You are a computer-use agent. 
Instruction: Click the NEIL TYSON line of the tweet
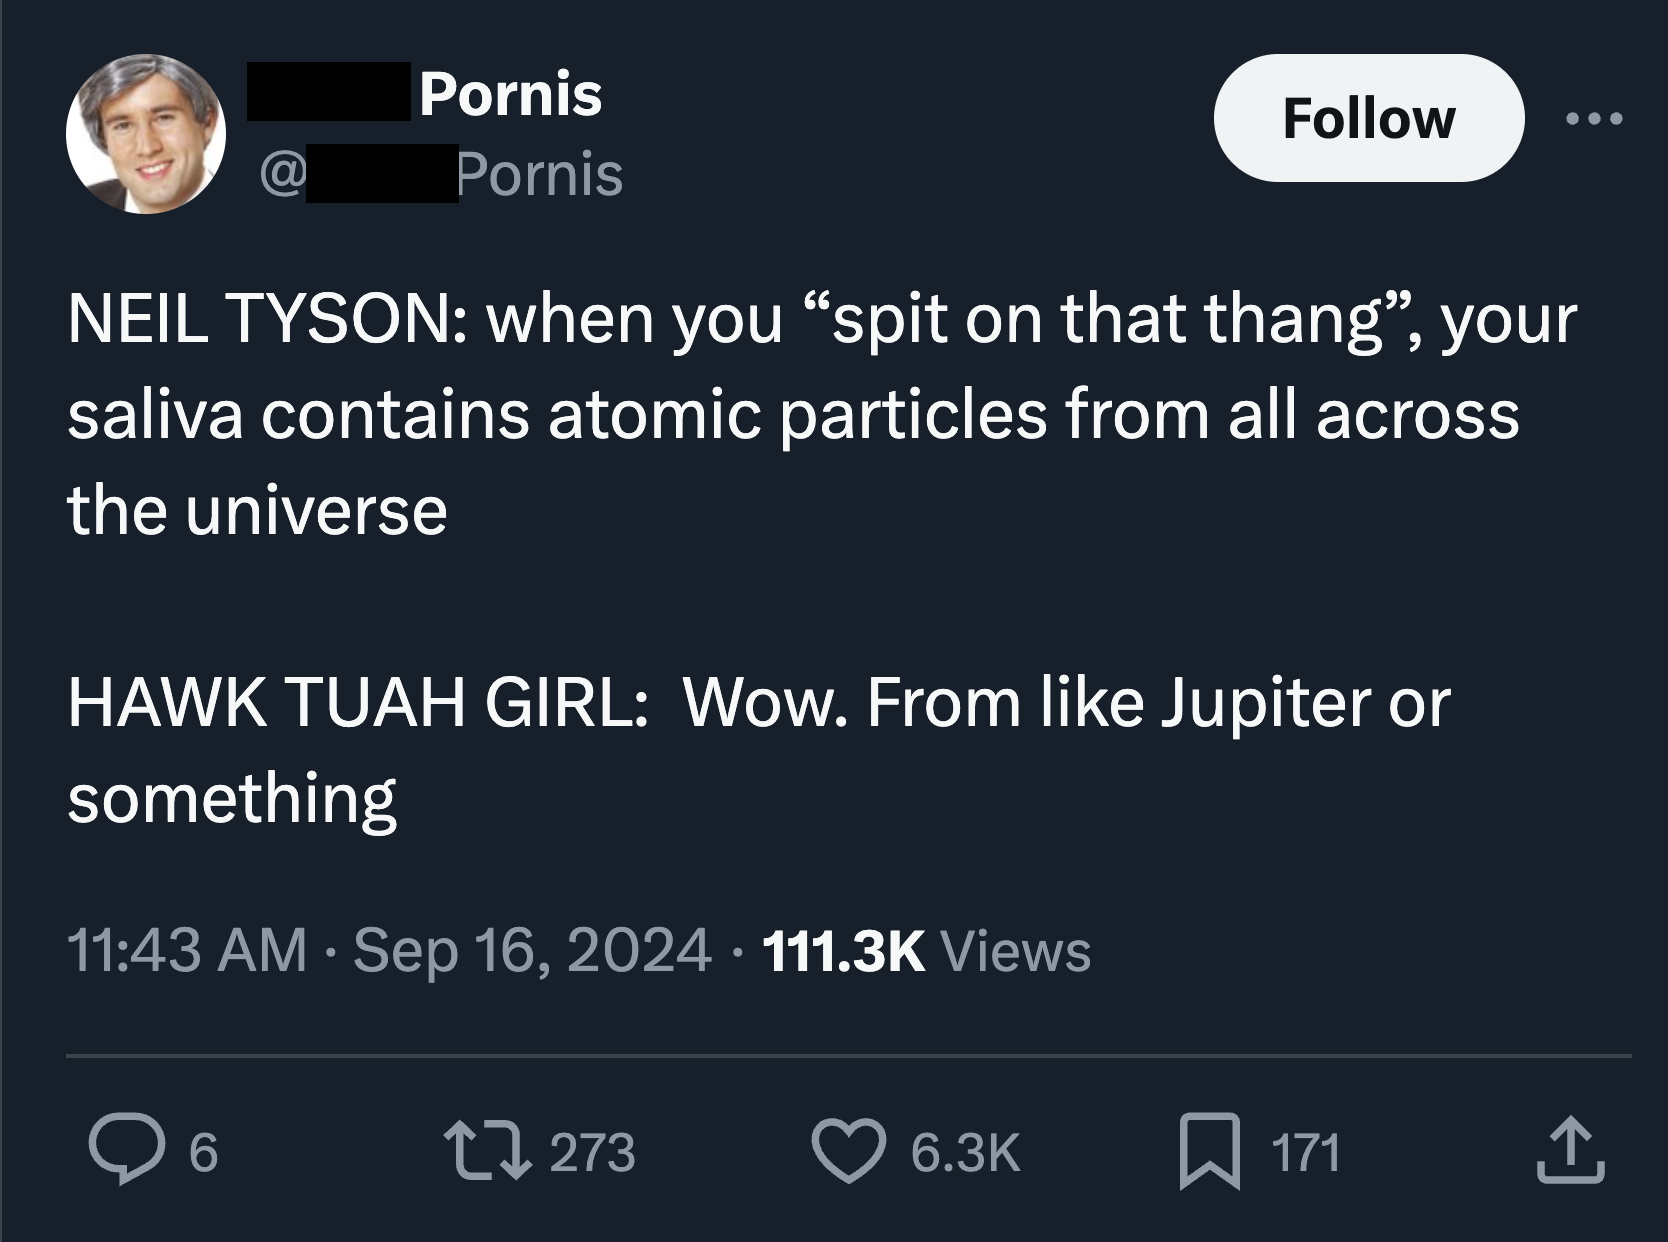click(820, 320)
